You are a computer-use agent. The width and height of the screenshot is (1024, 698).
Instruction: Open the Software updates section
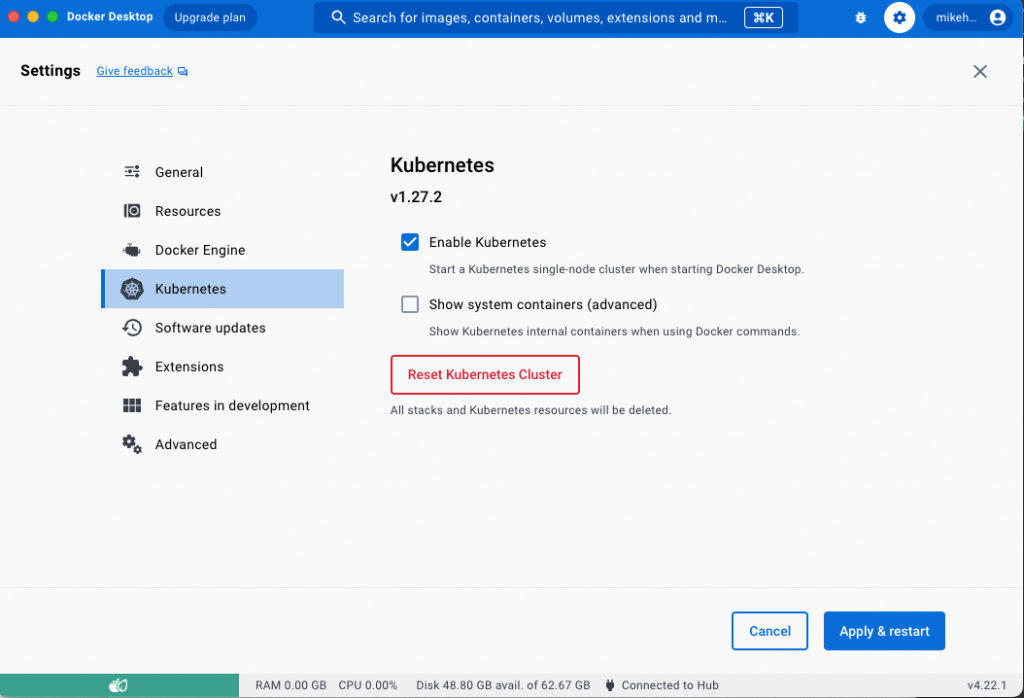pyautogui.click(x=223, y=328)
